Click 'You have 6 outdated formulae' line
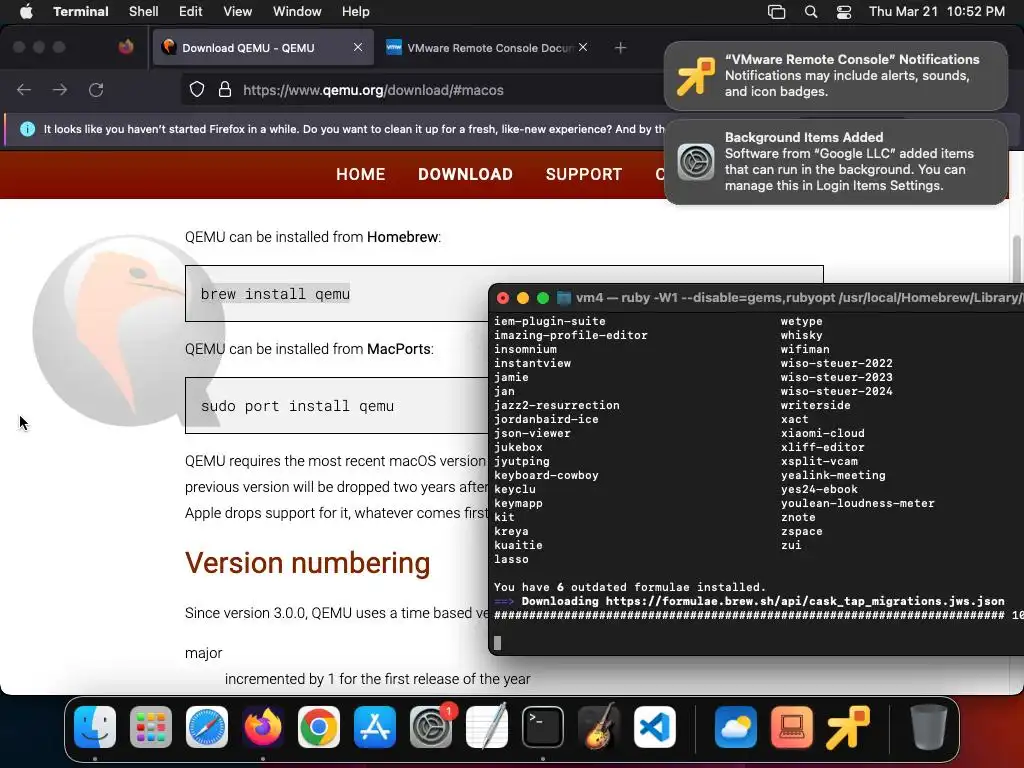Screen dimensions: 1024x768 [x=630, y=587]
